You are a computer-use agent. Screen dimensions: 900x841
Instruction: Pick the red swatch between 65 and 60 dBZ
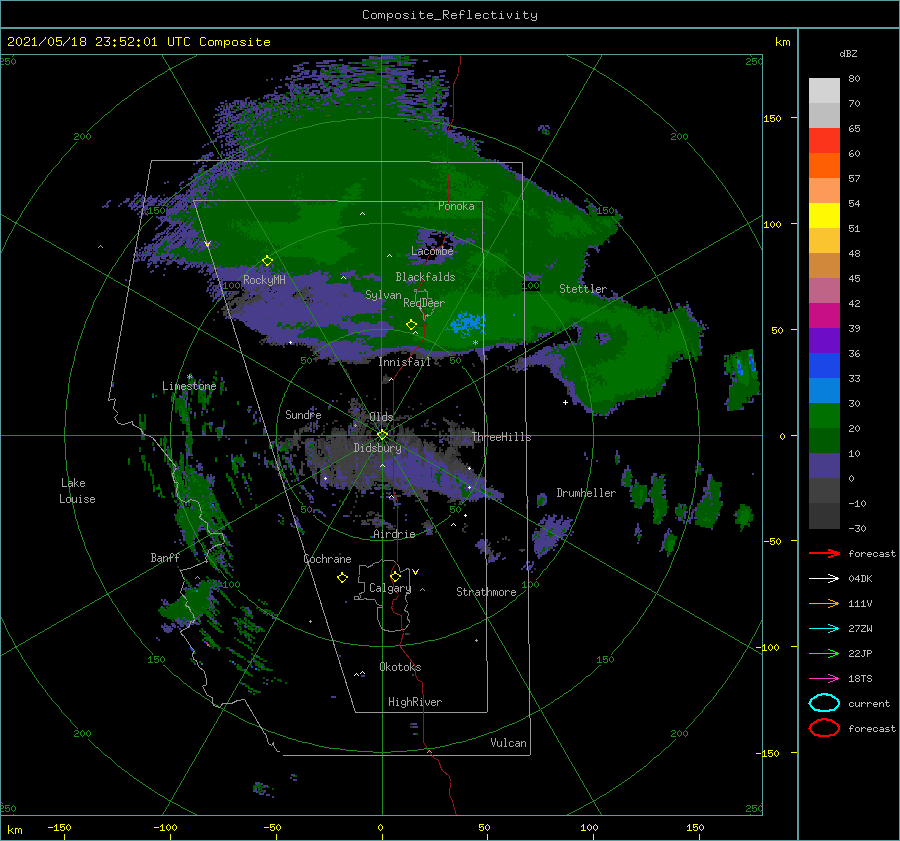(824, 141)
